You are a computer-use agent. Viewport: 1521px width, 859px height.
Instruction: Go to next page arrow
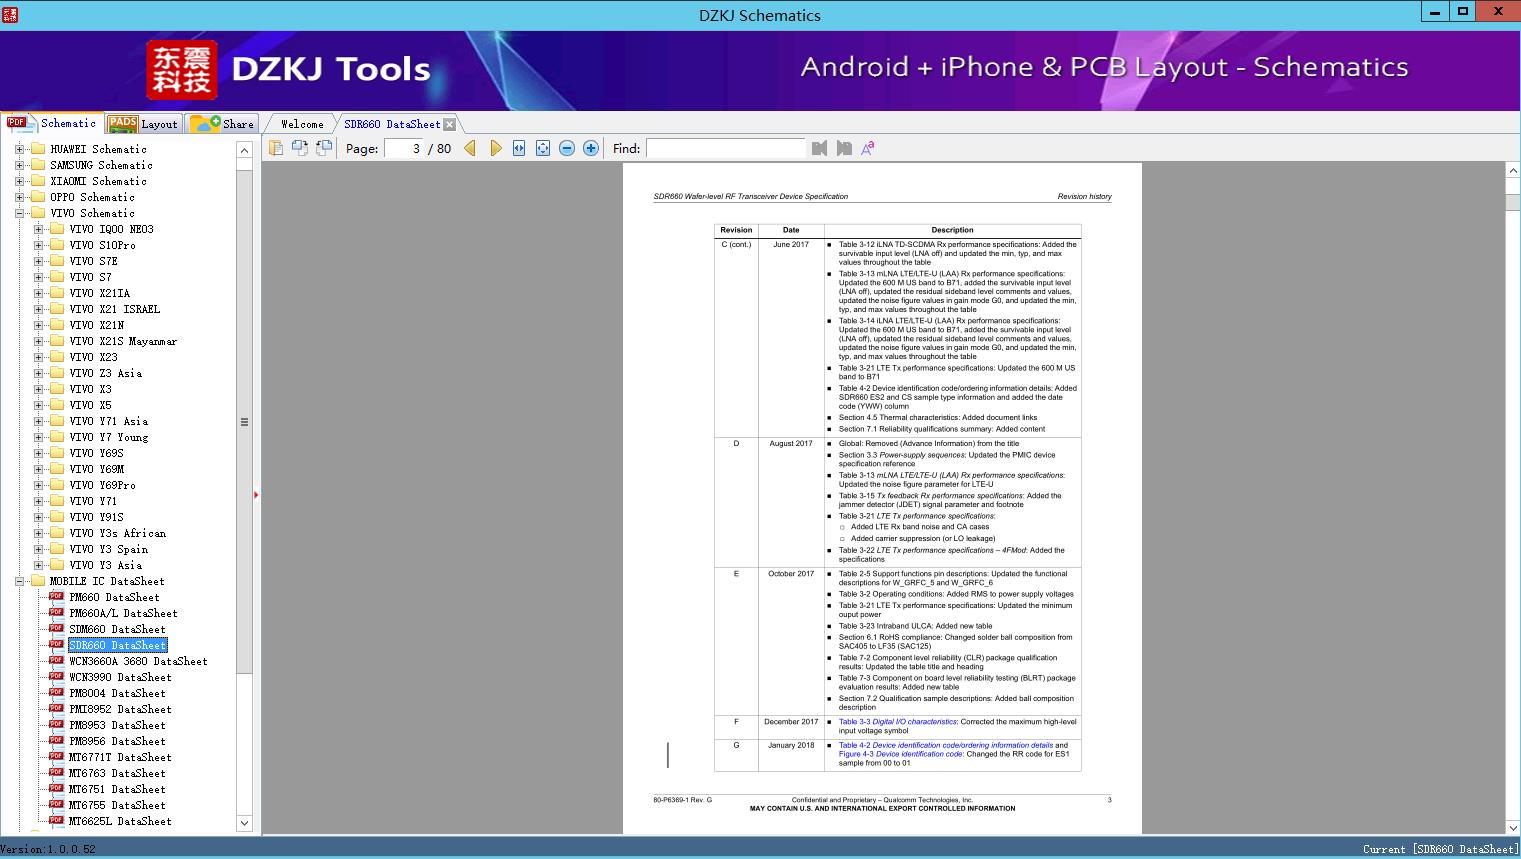tap(496, 149)
